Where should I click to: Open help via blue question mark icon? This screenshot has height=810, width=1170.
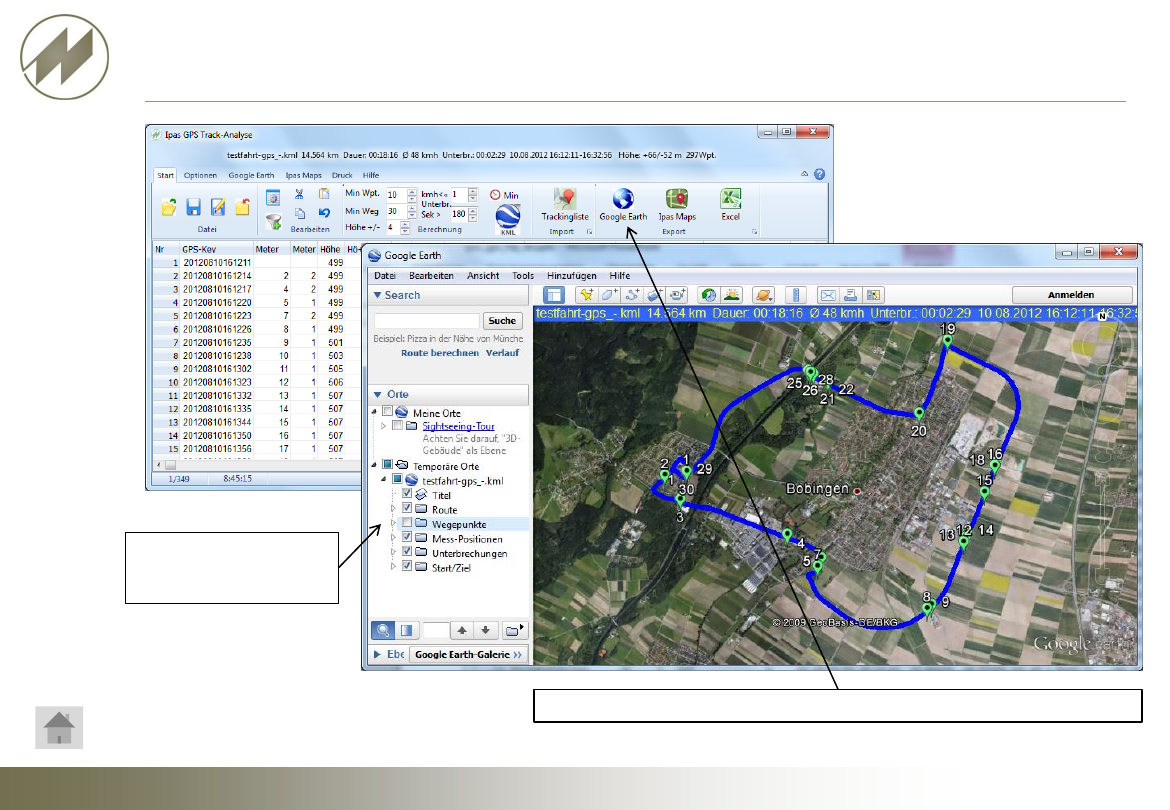pyautogui.click(x=819, y=174)
